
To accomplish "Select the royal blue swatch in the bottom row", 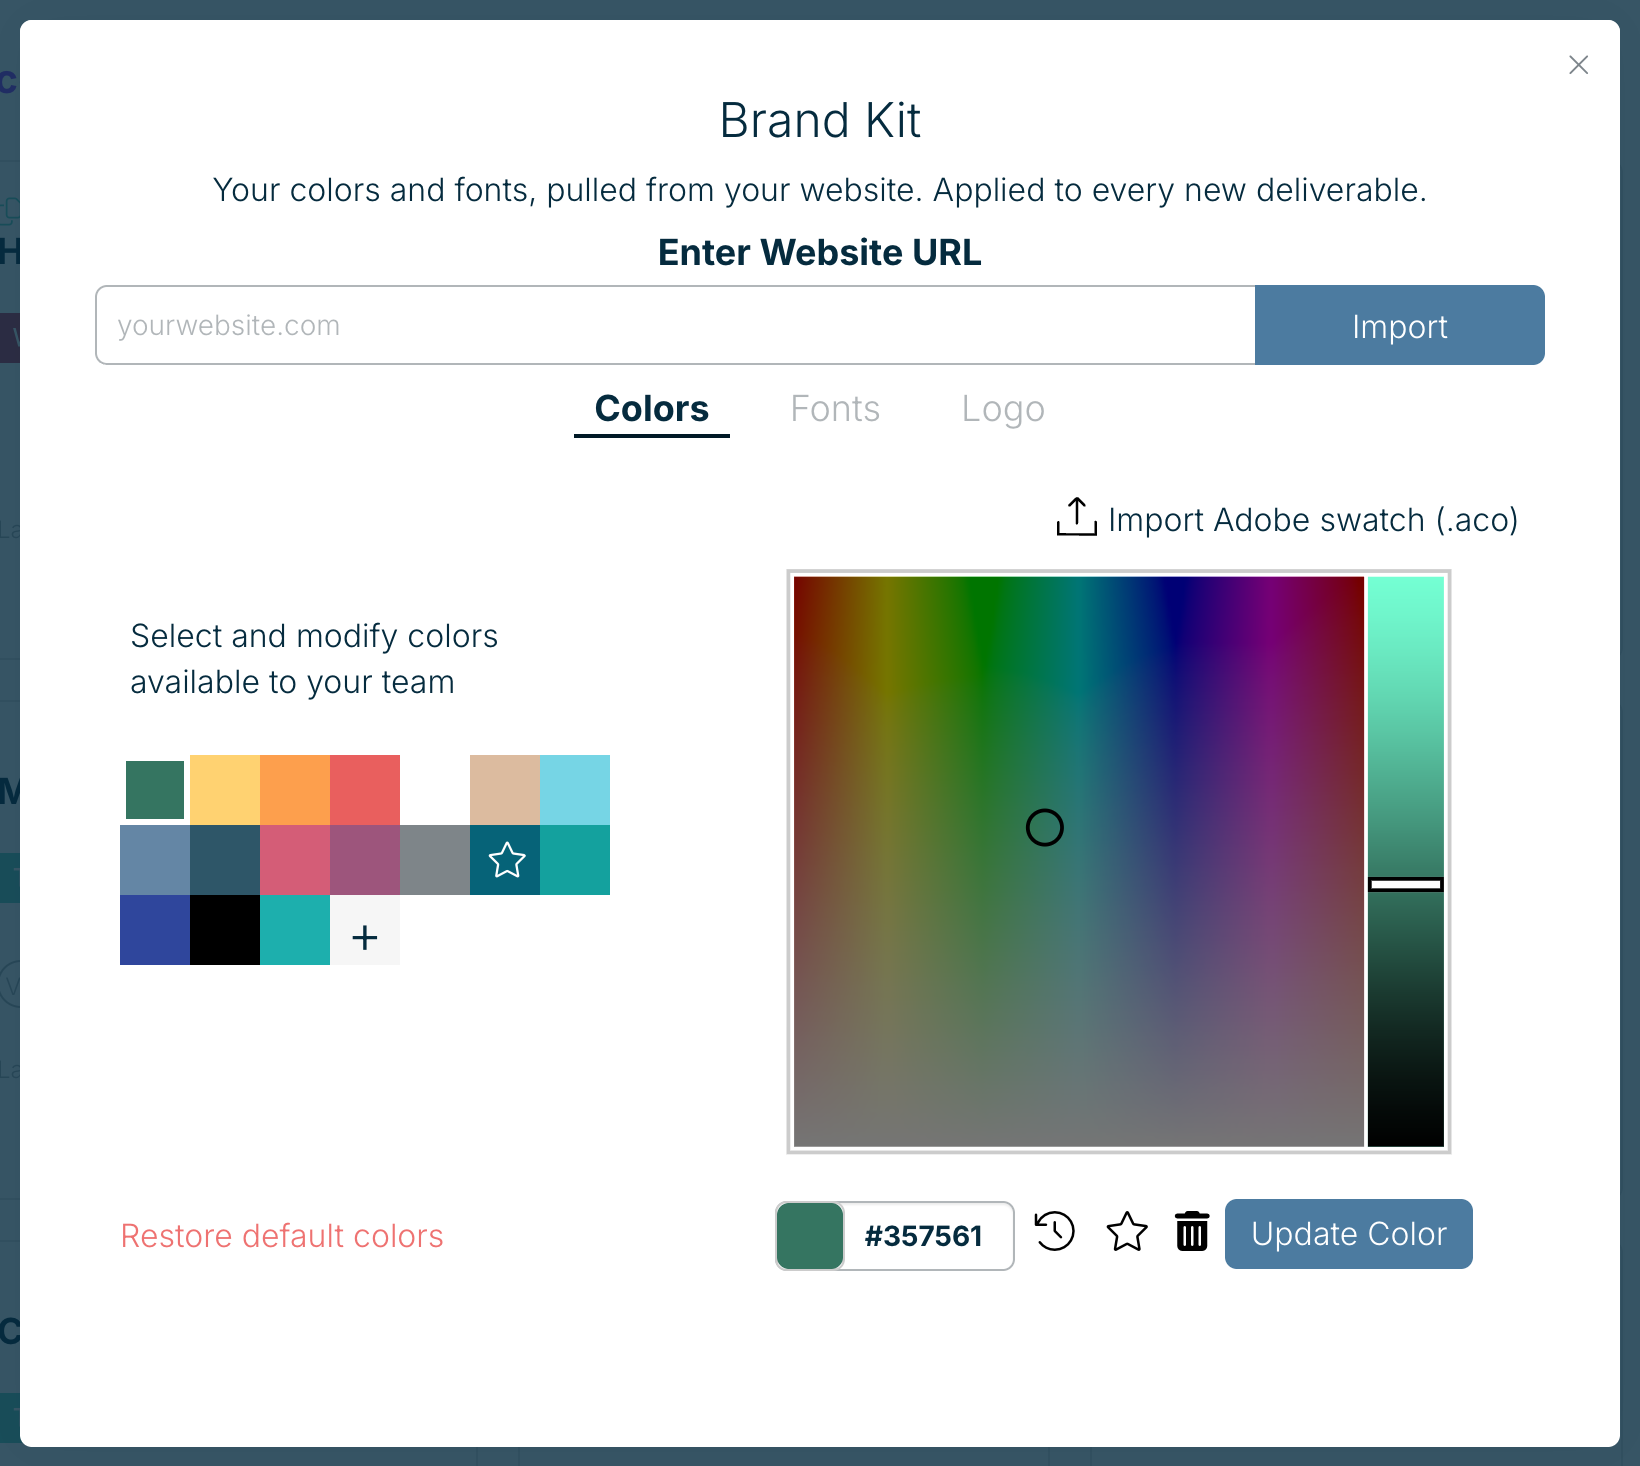I will (x=155, y=930).
